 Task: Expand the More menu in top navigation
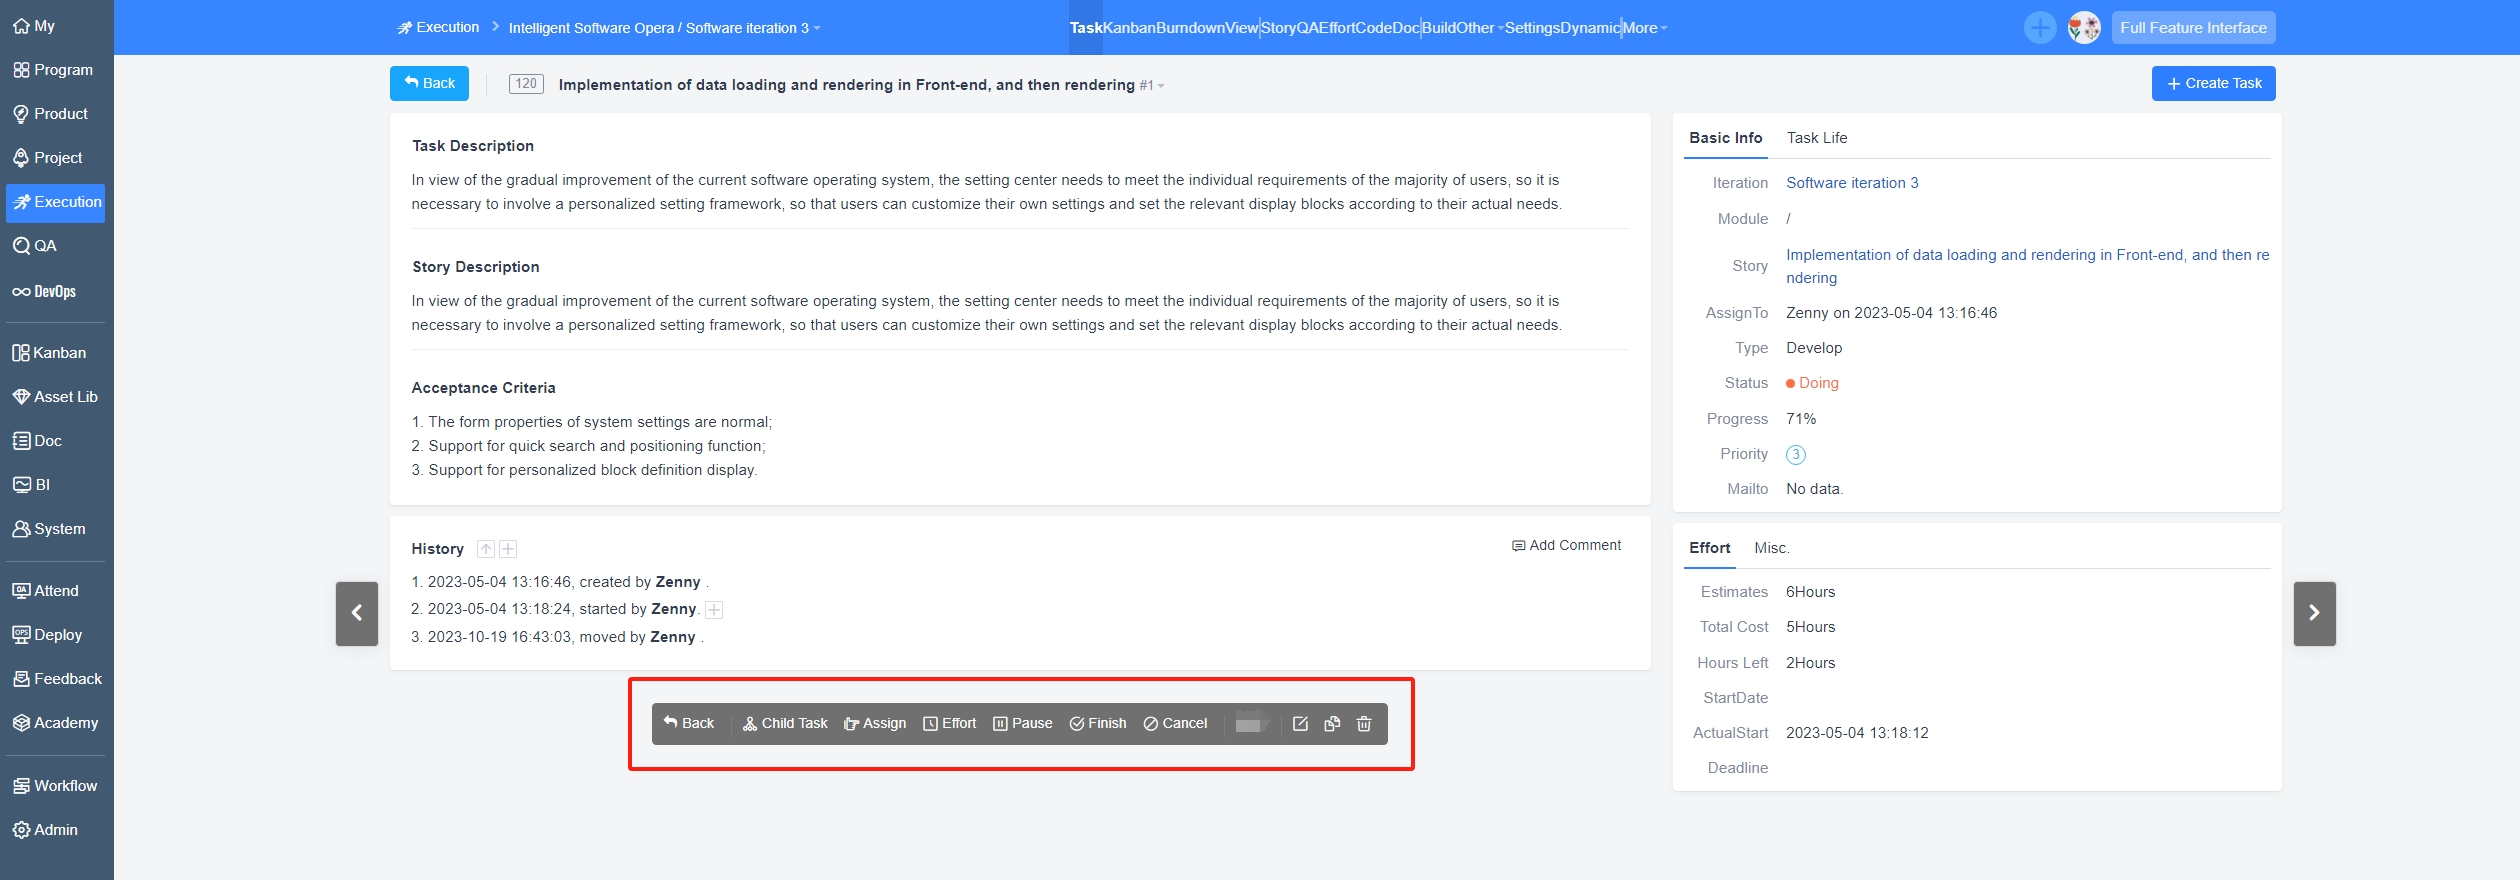point(1644,28)
